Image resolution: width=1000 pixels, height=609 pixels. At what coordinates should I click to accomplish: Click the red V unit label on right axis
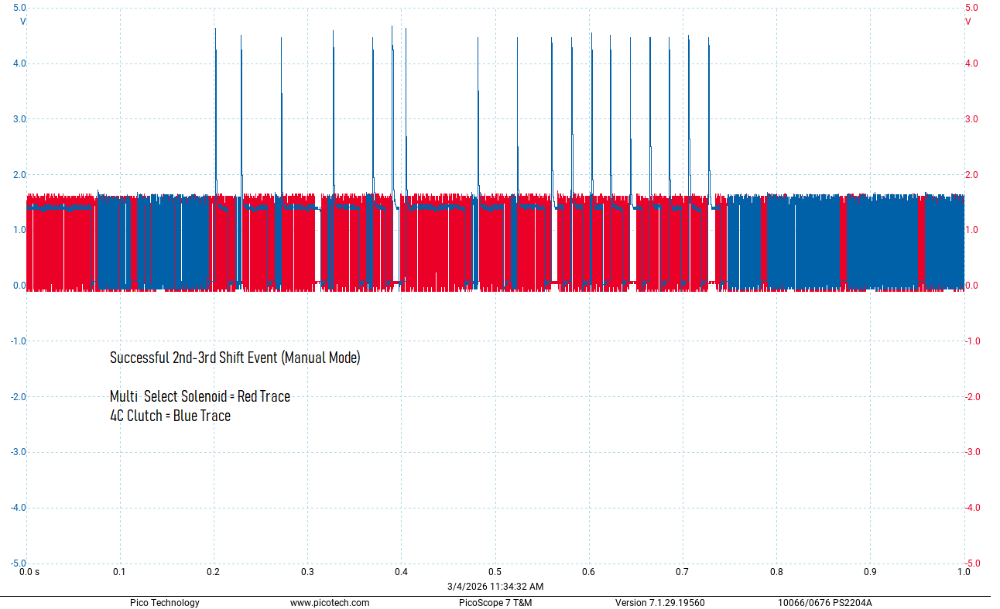coord(967,21)
